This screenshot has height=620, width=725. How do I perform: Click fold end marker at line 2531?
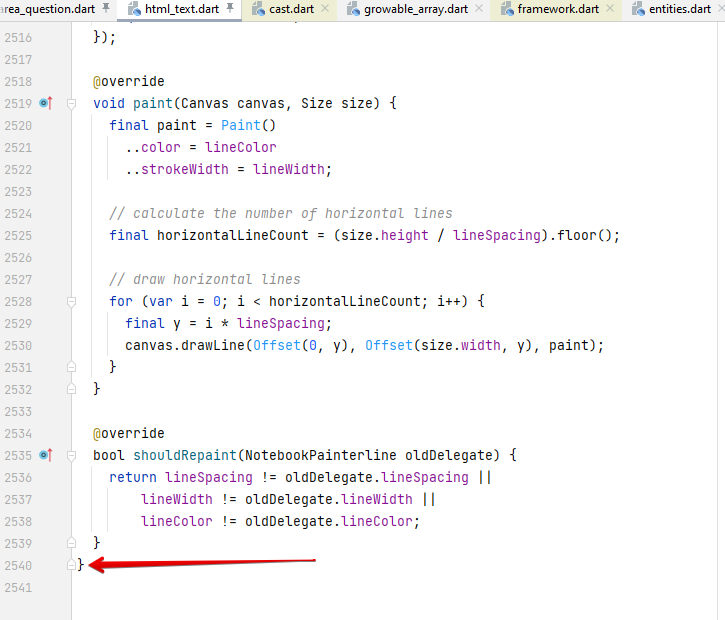[71, 367]
